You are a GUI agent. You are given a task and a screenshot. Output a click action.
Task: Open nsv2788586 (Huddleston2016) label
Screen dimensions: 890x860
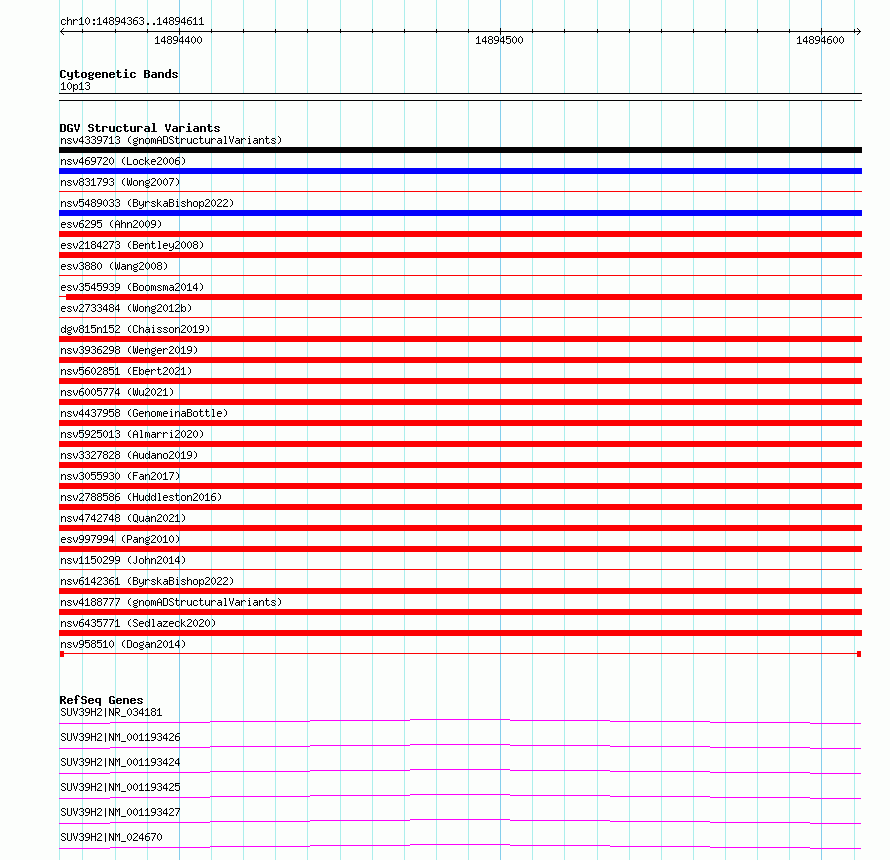coord(141,497)
